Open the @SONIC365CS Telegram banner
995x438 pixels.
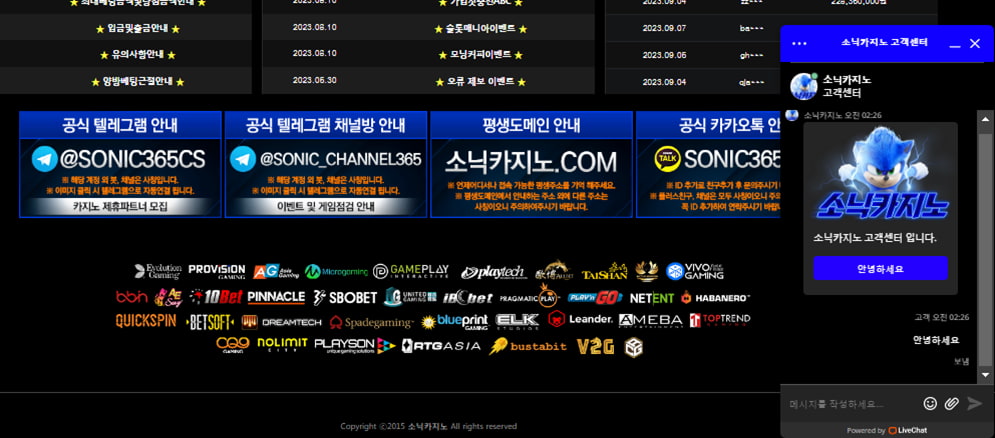tap(120, 164)
